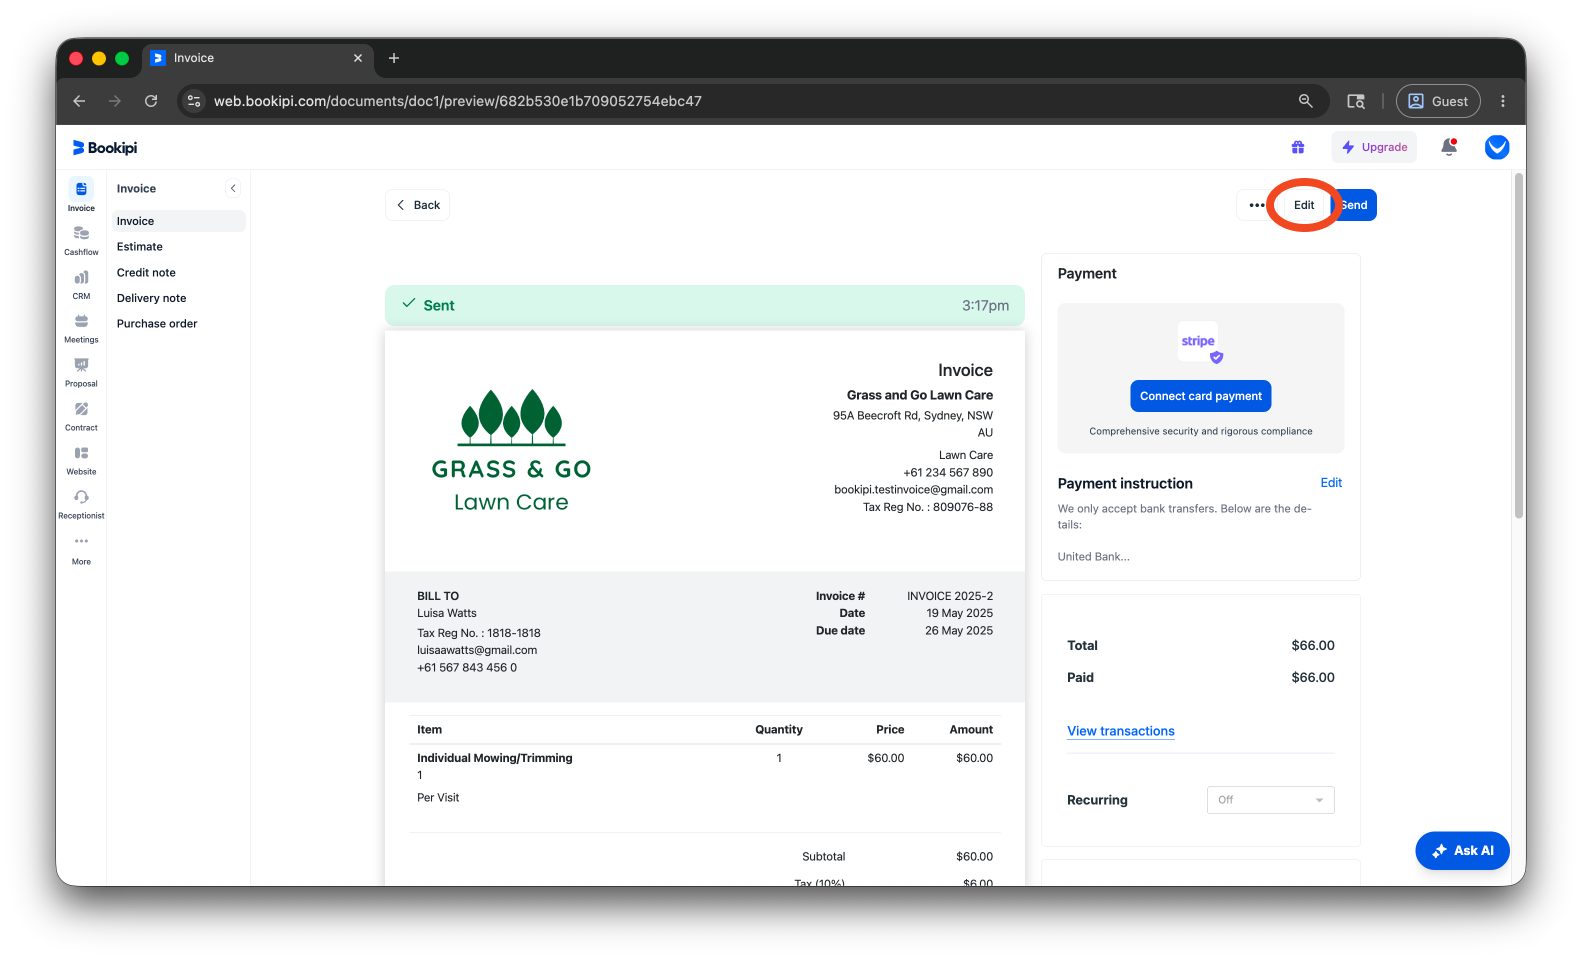Click luisaawatts@gmail.com email
This screenshot has width=1582, height=960.
[x=477, y=650]
